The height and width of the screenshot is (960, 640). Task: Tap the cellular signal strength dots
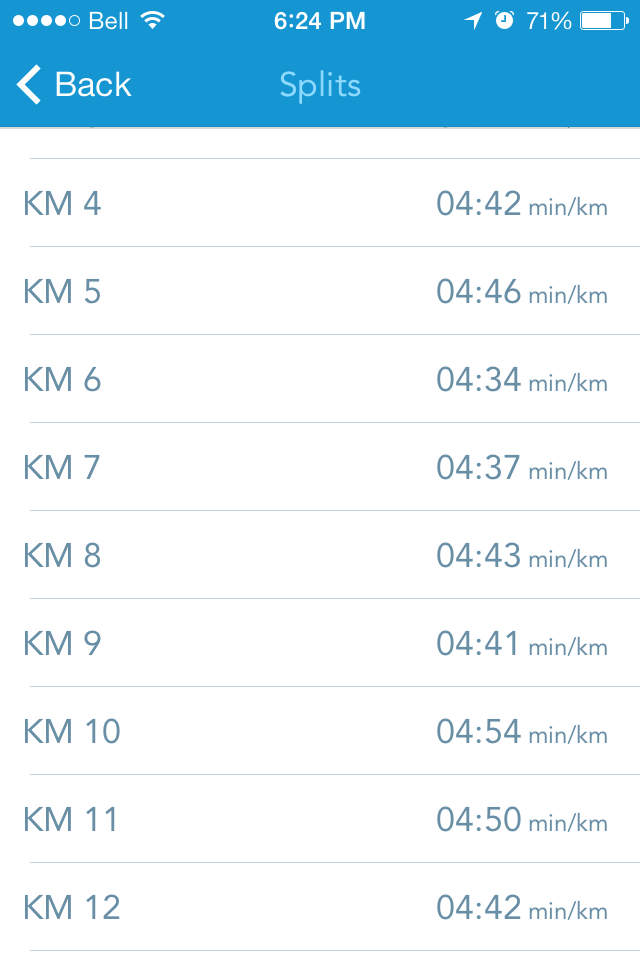(46, 20)
